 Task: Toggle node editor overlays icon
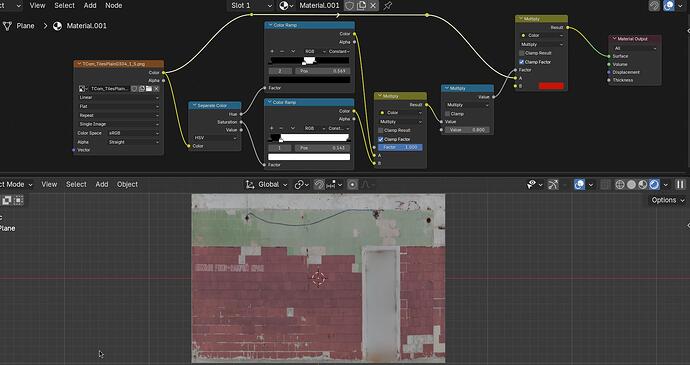click(x=669, y=6)
